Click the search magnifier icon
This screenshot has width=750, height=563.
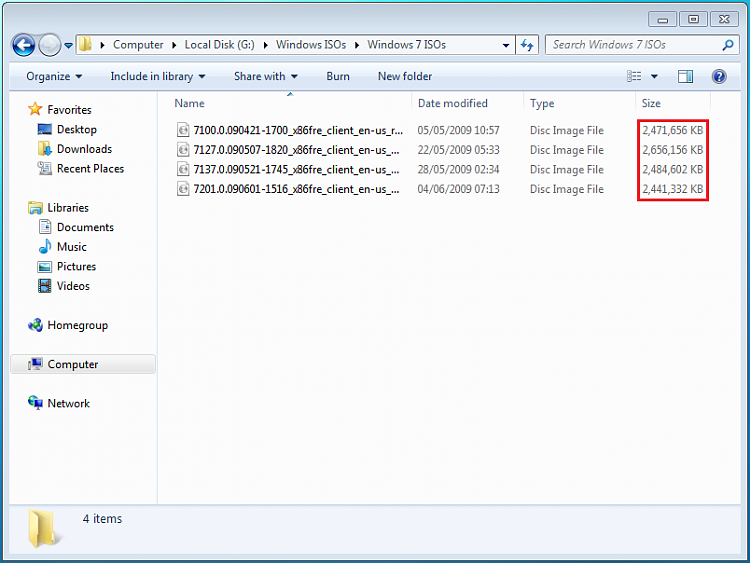click(728, 45)
